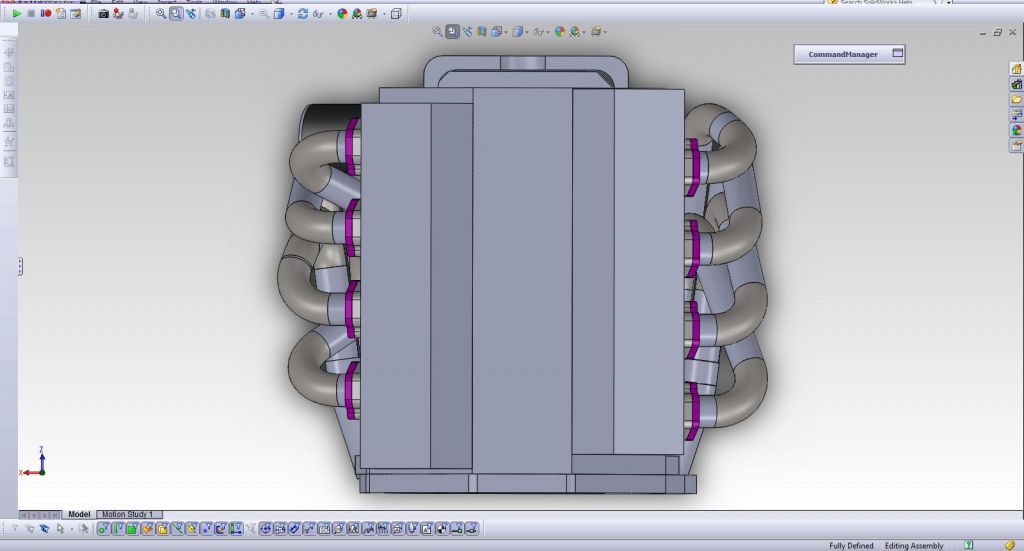Switch to the Model tab
Screen dimensions: 1024x551
(x=78, y=514)
